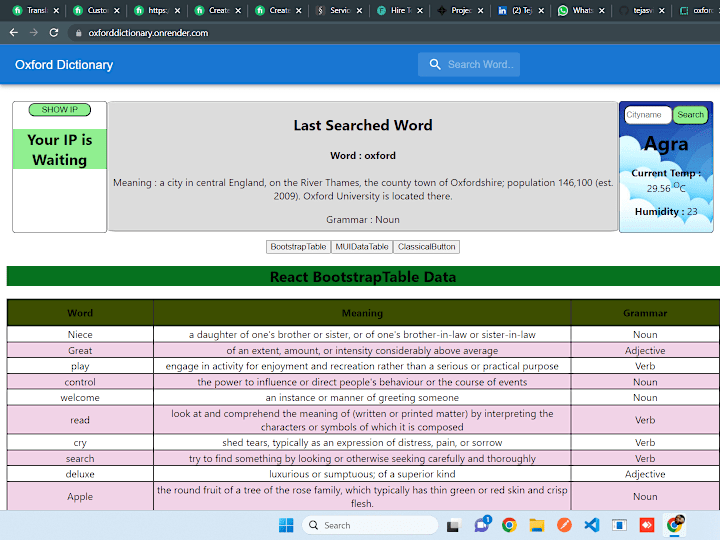
Task: Click the lock icon in address bar
Action: 79,33
